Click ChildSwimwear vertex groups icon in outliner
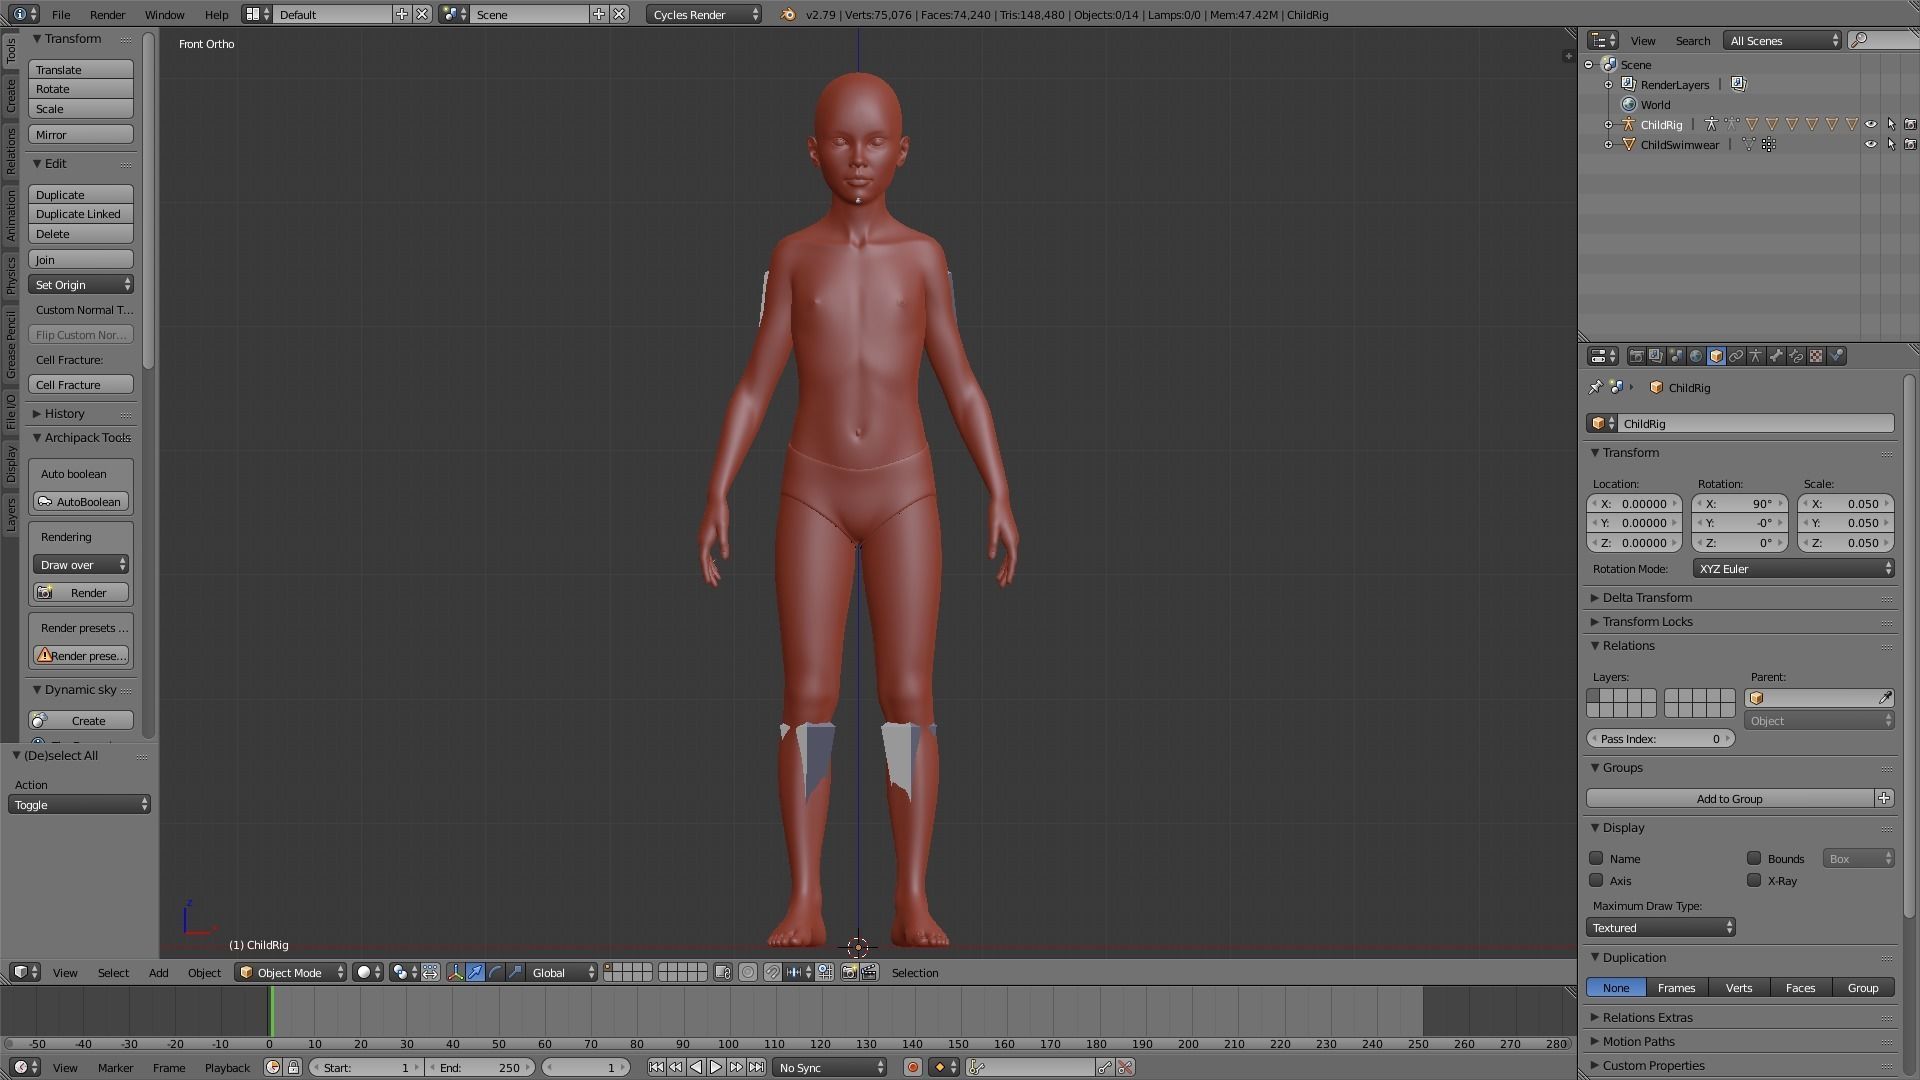The width and height of the screenshot is (1920, 1080). coord(1768,144)
